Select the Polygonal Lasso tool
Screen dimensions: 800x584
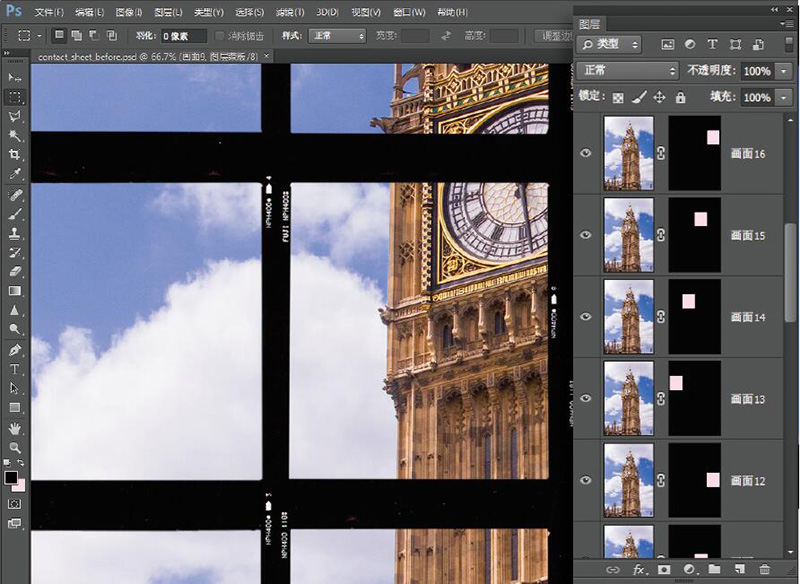pyautogui.click(x=15, y=116)
